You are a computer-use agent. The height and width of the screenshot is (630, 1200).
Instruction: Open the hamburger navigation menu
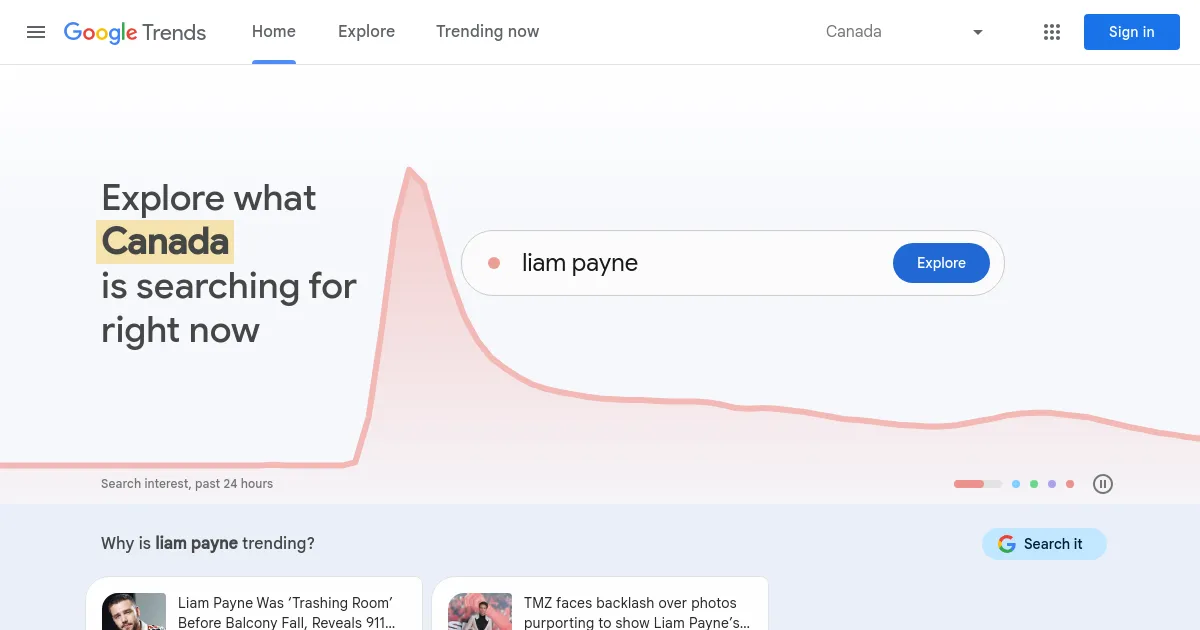[x=36, y=32]
